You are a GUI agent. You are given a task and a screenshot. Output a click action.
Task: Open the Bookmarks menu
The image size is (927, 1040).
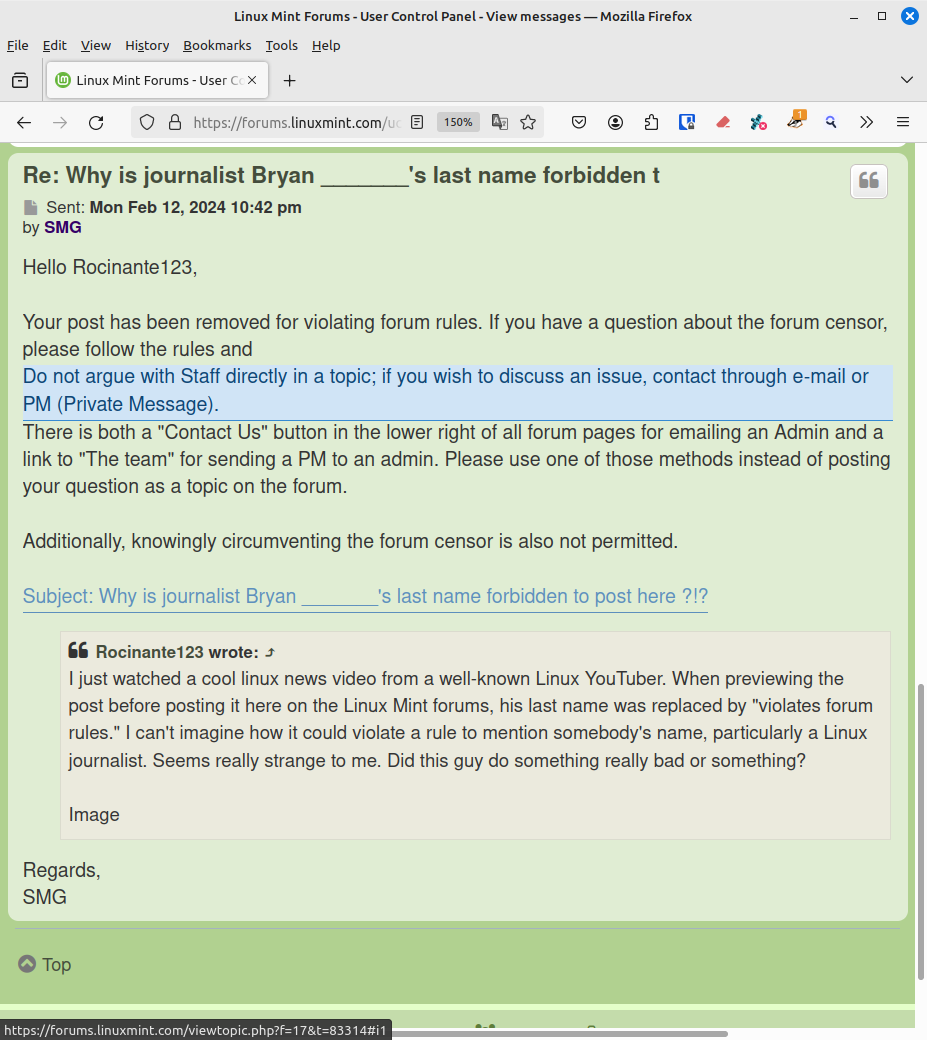217,45
